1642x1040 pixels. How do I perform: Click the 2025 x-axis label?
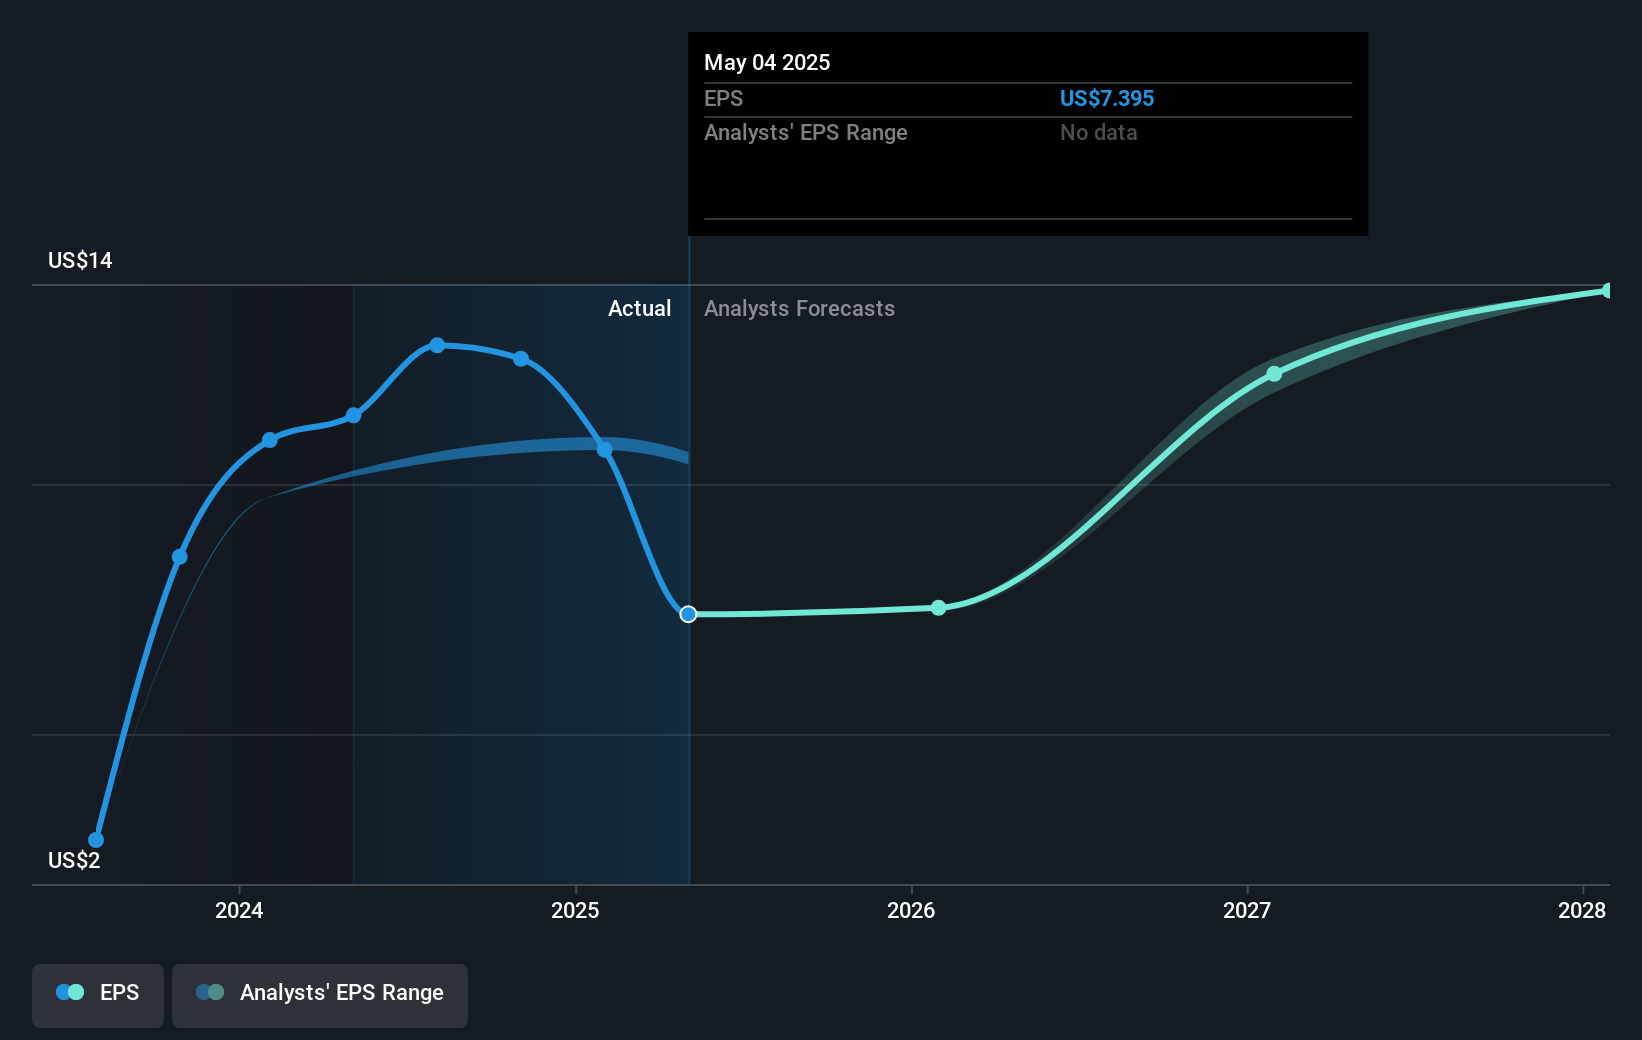tap(575, 910)
